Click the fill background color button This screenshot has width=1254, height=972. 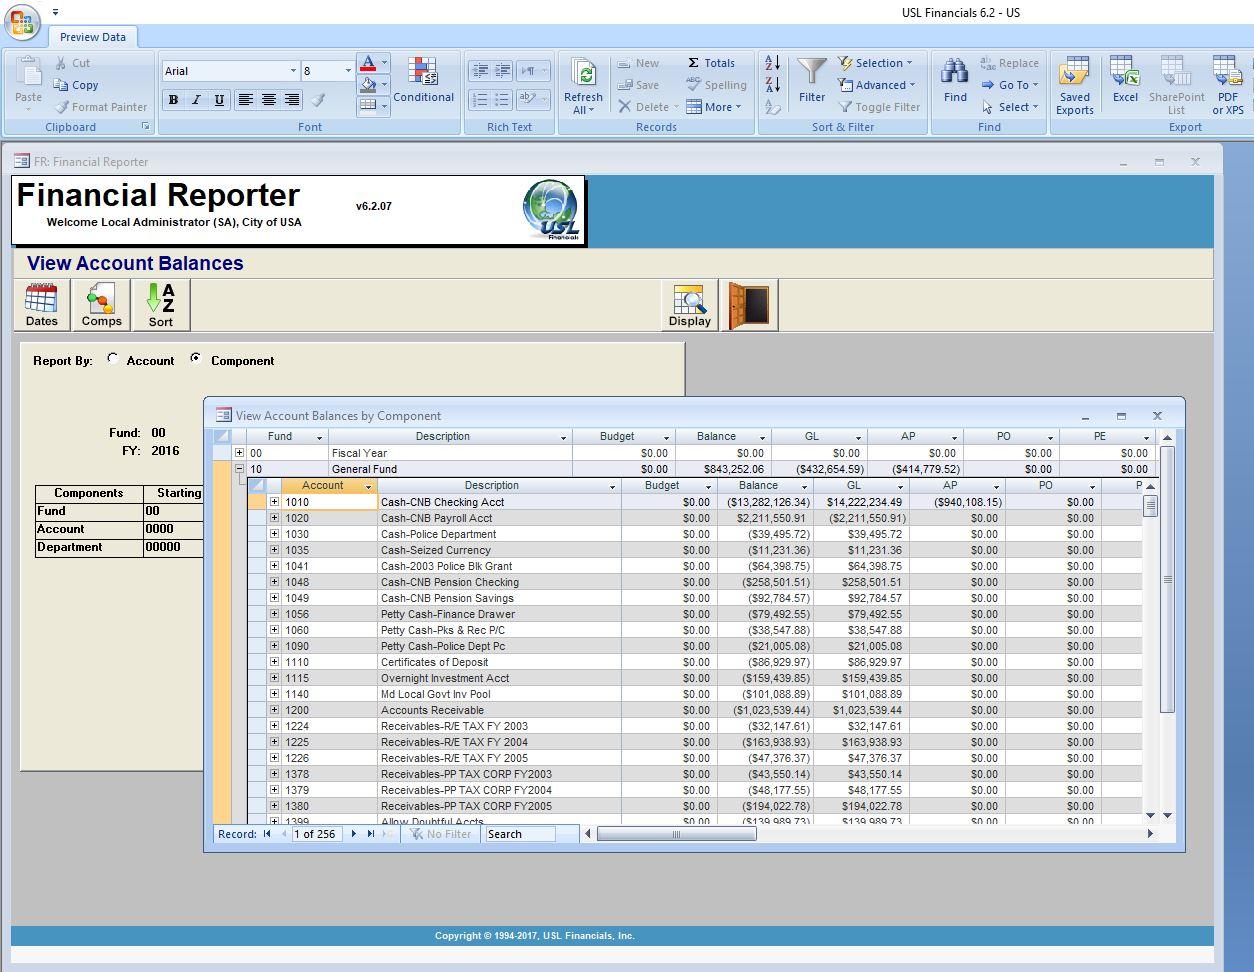368,85
